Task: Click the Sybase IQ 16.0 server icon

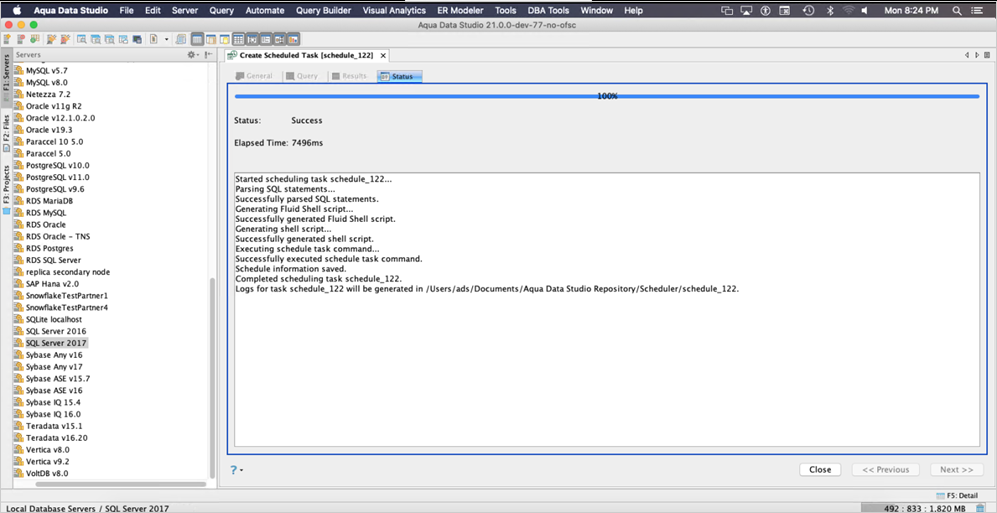Action: point(18,414)
